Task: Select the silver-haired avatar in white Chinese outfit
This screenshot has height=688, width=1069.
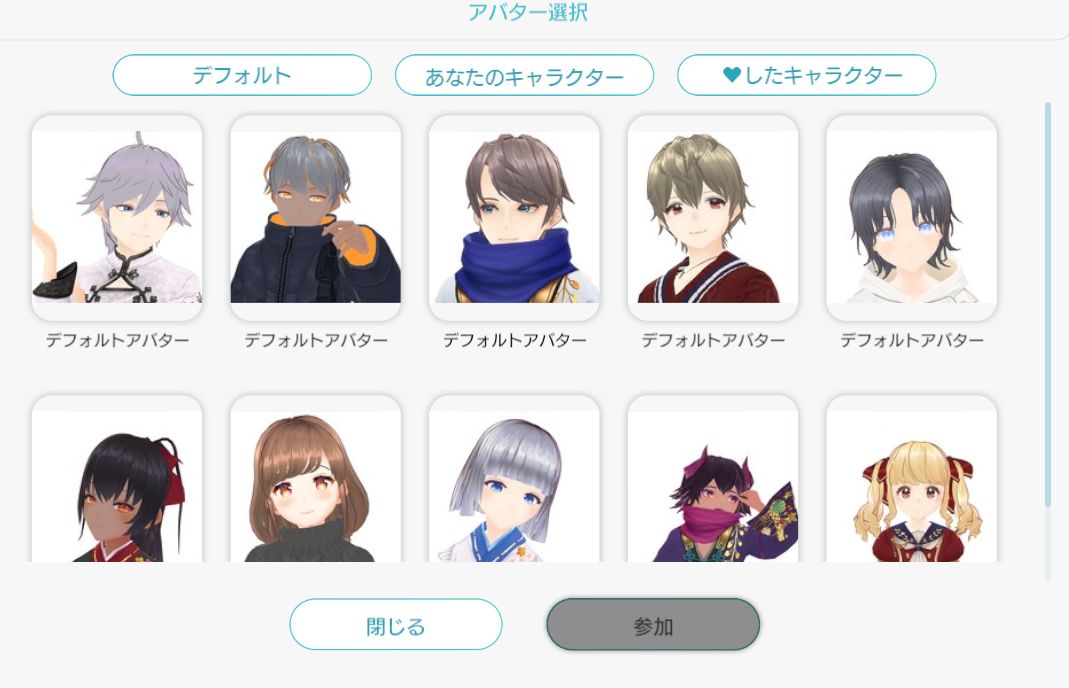Action: tap(117, 218)
